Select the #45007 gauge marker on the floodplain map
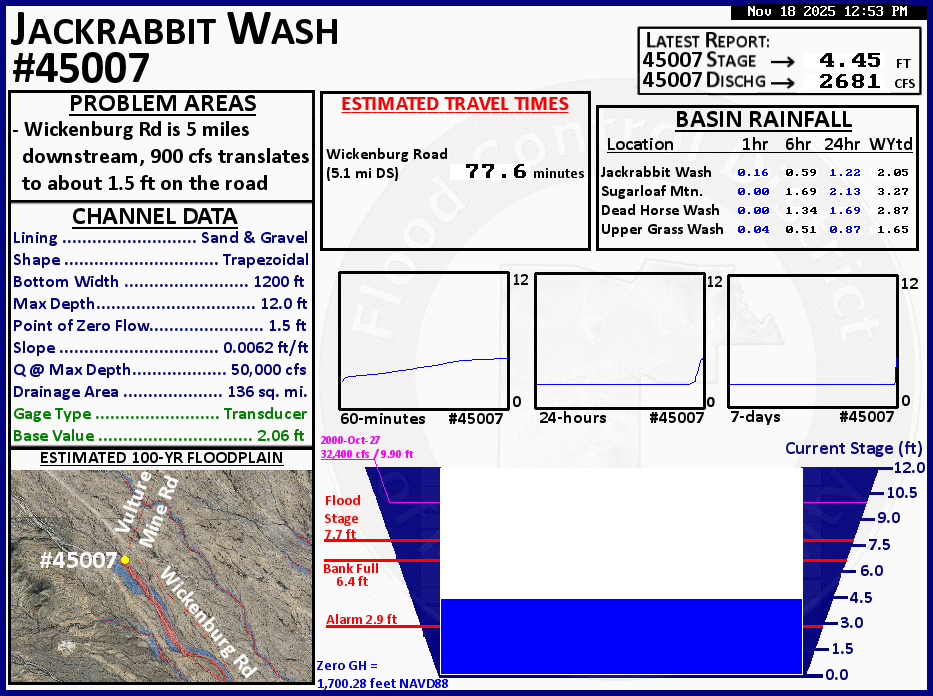933x696 pixels. (x=125, y=560)
